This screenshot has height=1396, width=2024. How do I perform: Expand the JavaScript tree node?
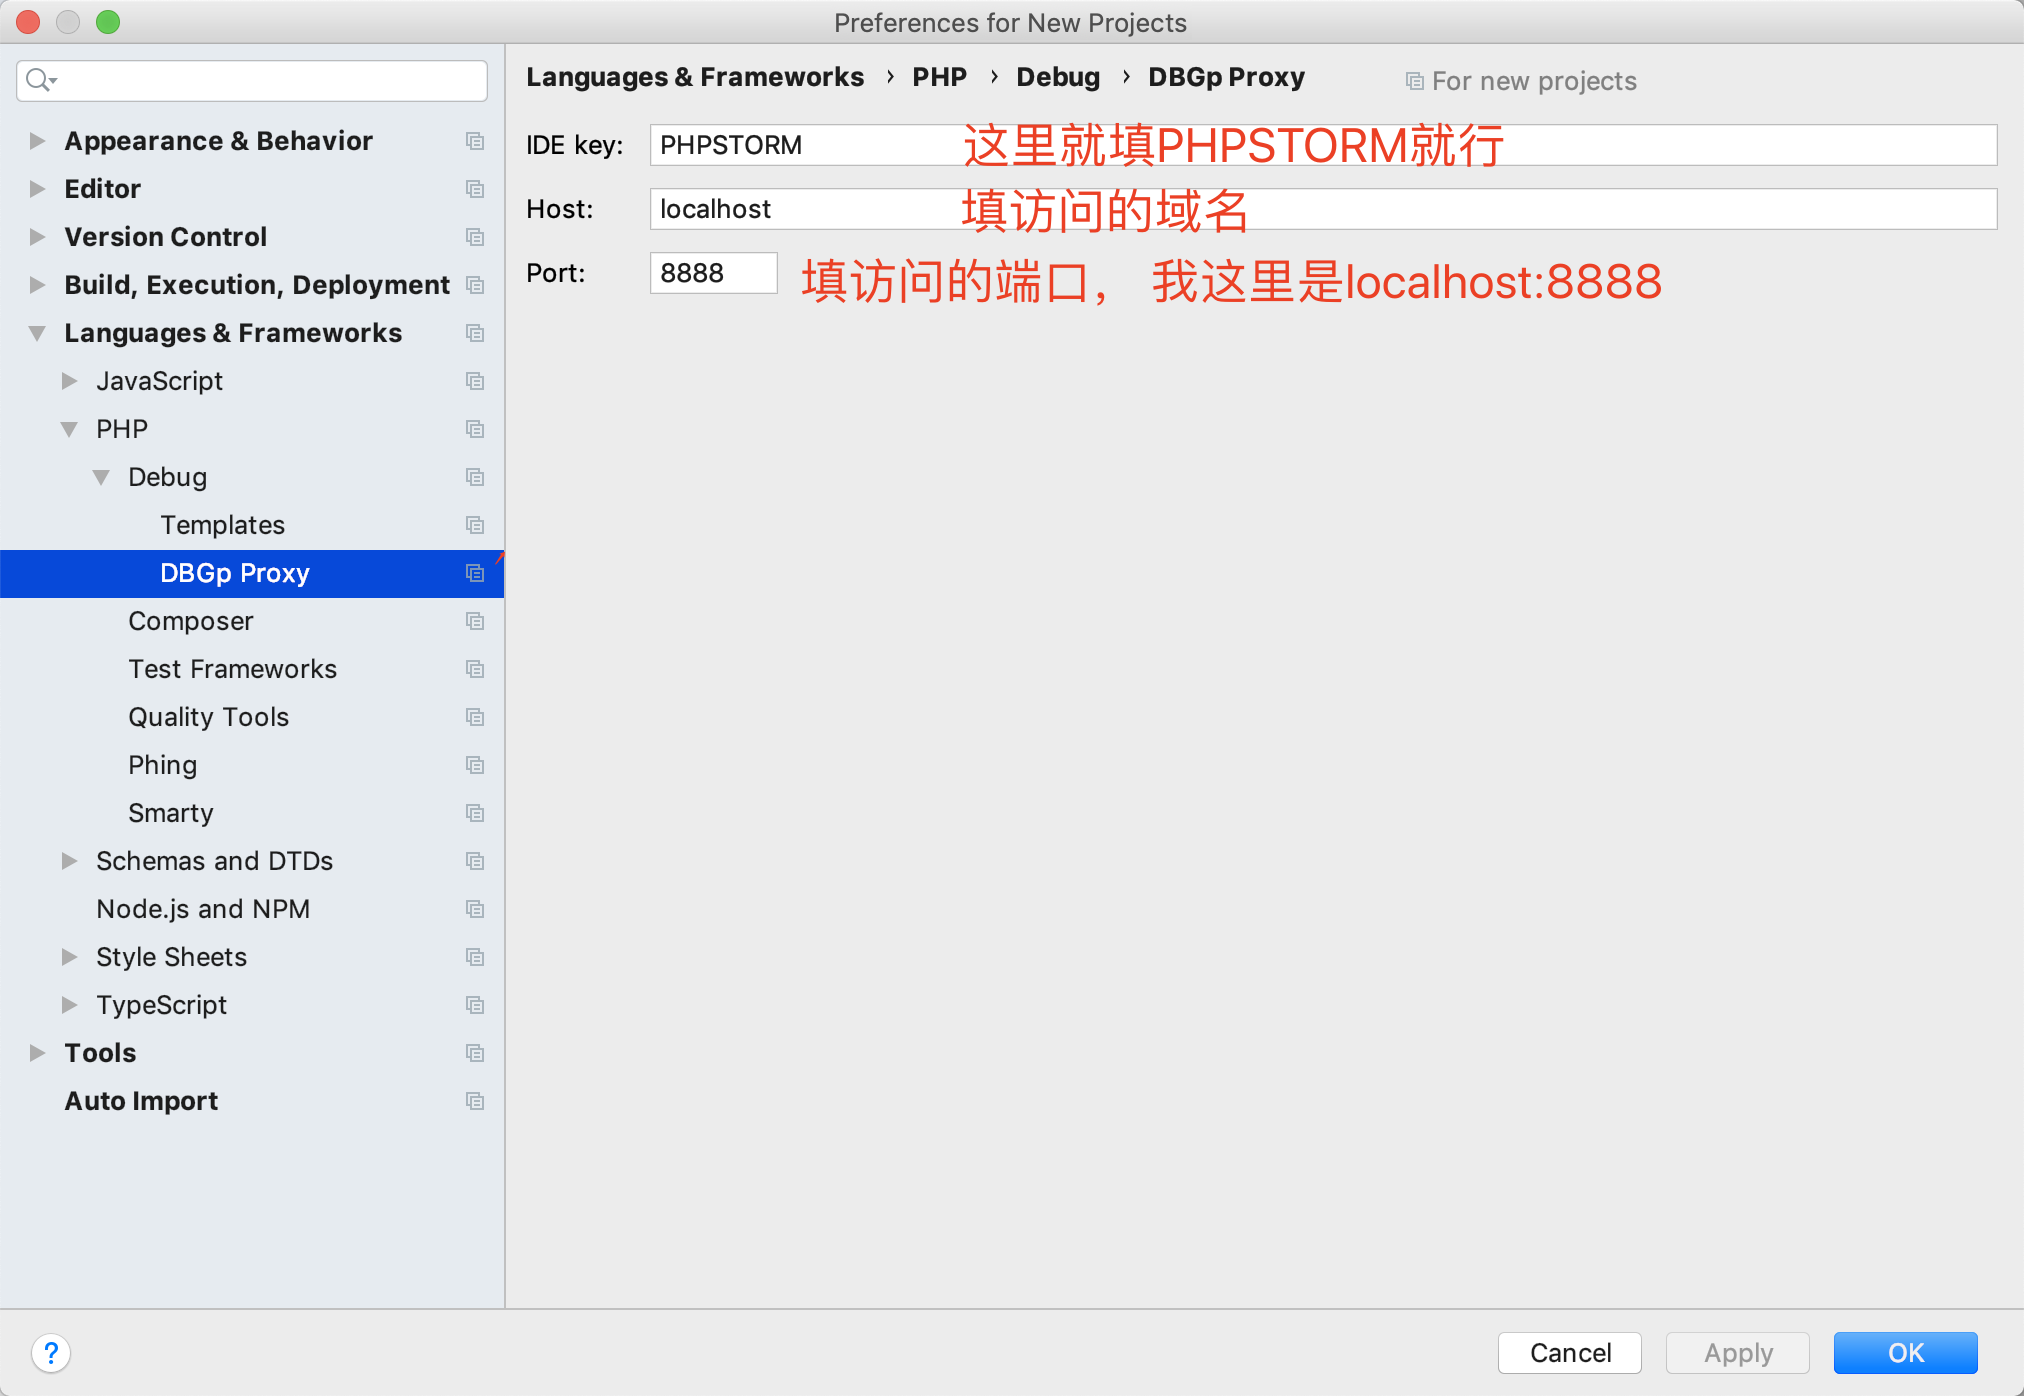point(69,381)
